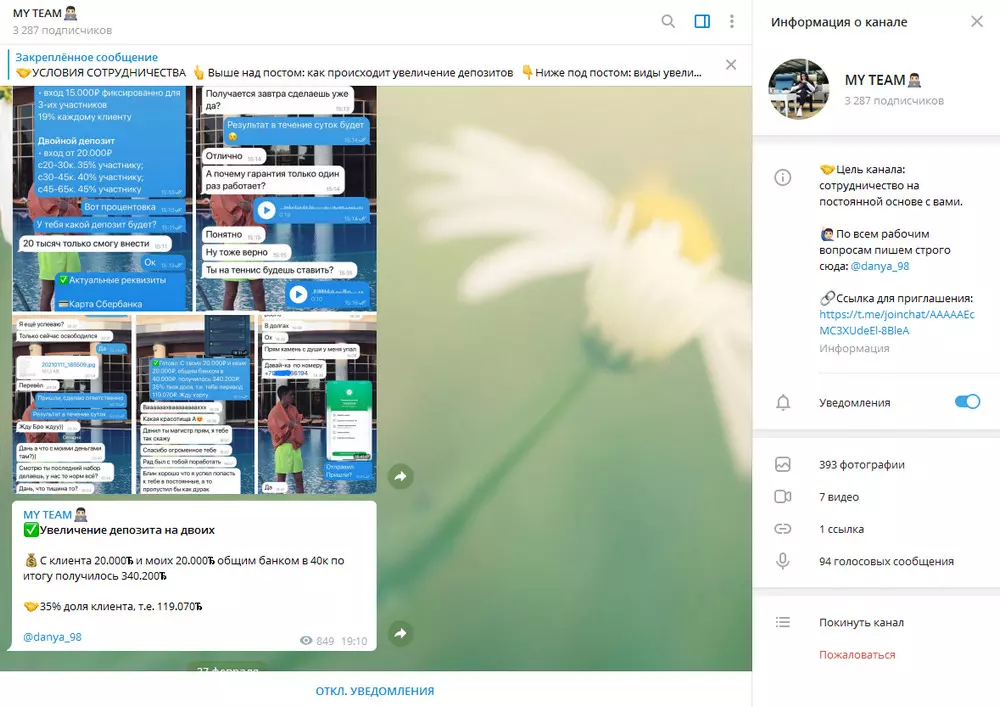This screenshot has height=707, width=1000.
Task: Click the link icon next to ссылка
Action: 783,528
